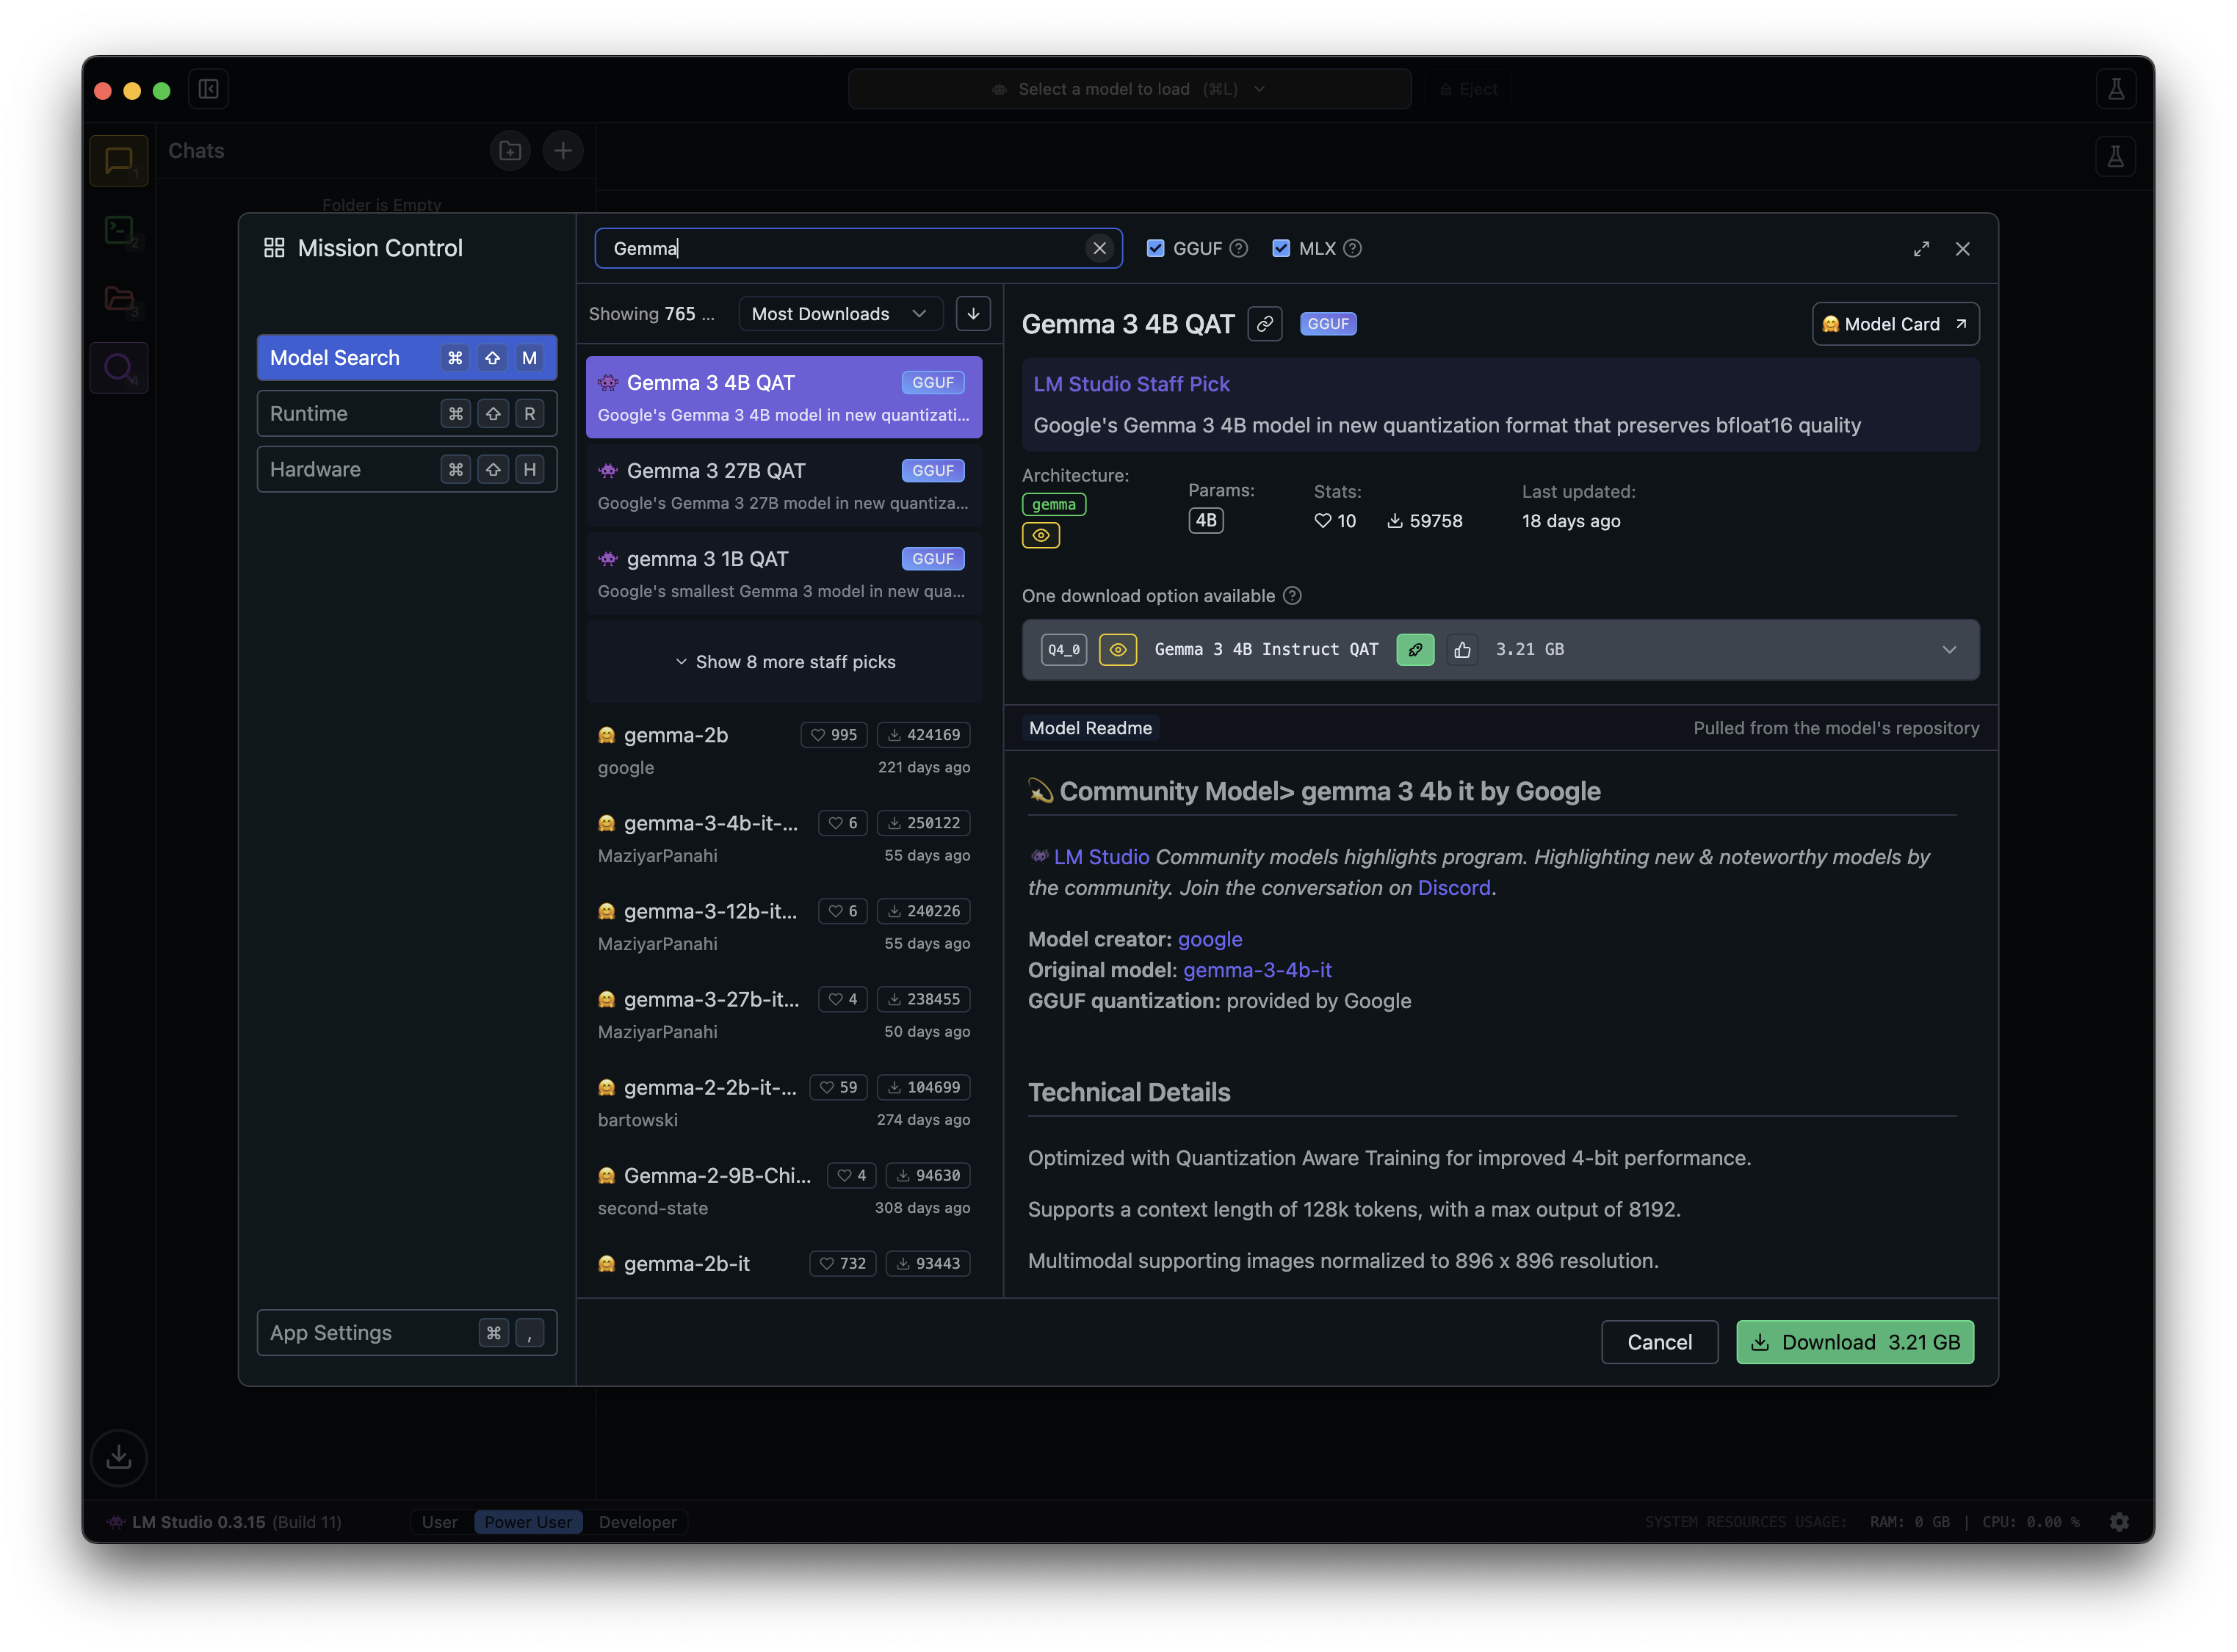Viewport: 2237px width, 1652px height.
Task: Click the flask icon in the title bar
Action: point(2116,89)
